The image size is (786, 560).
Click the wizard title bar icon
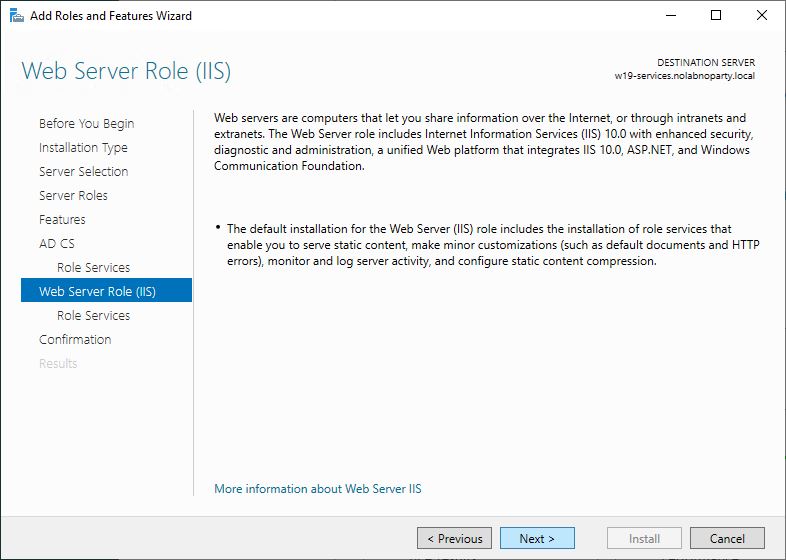[x=17, y=16]
